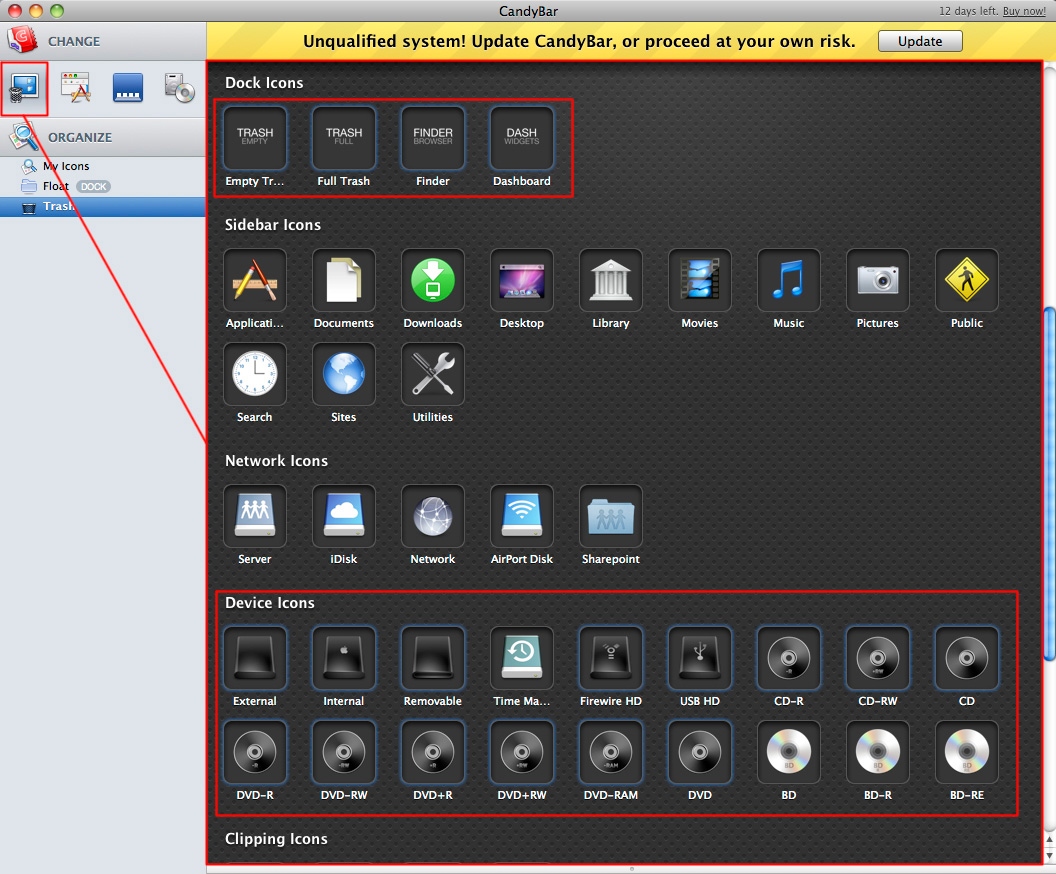The width and height of the screenshot is (1056, 874).
Task: Select the Movies sidebar icon
Action: pos(699,280)
